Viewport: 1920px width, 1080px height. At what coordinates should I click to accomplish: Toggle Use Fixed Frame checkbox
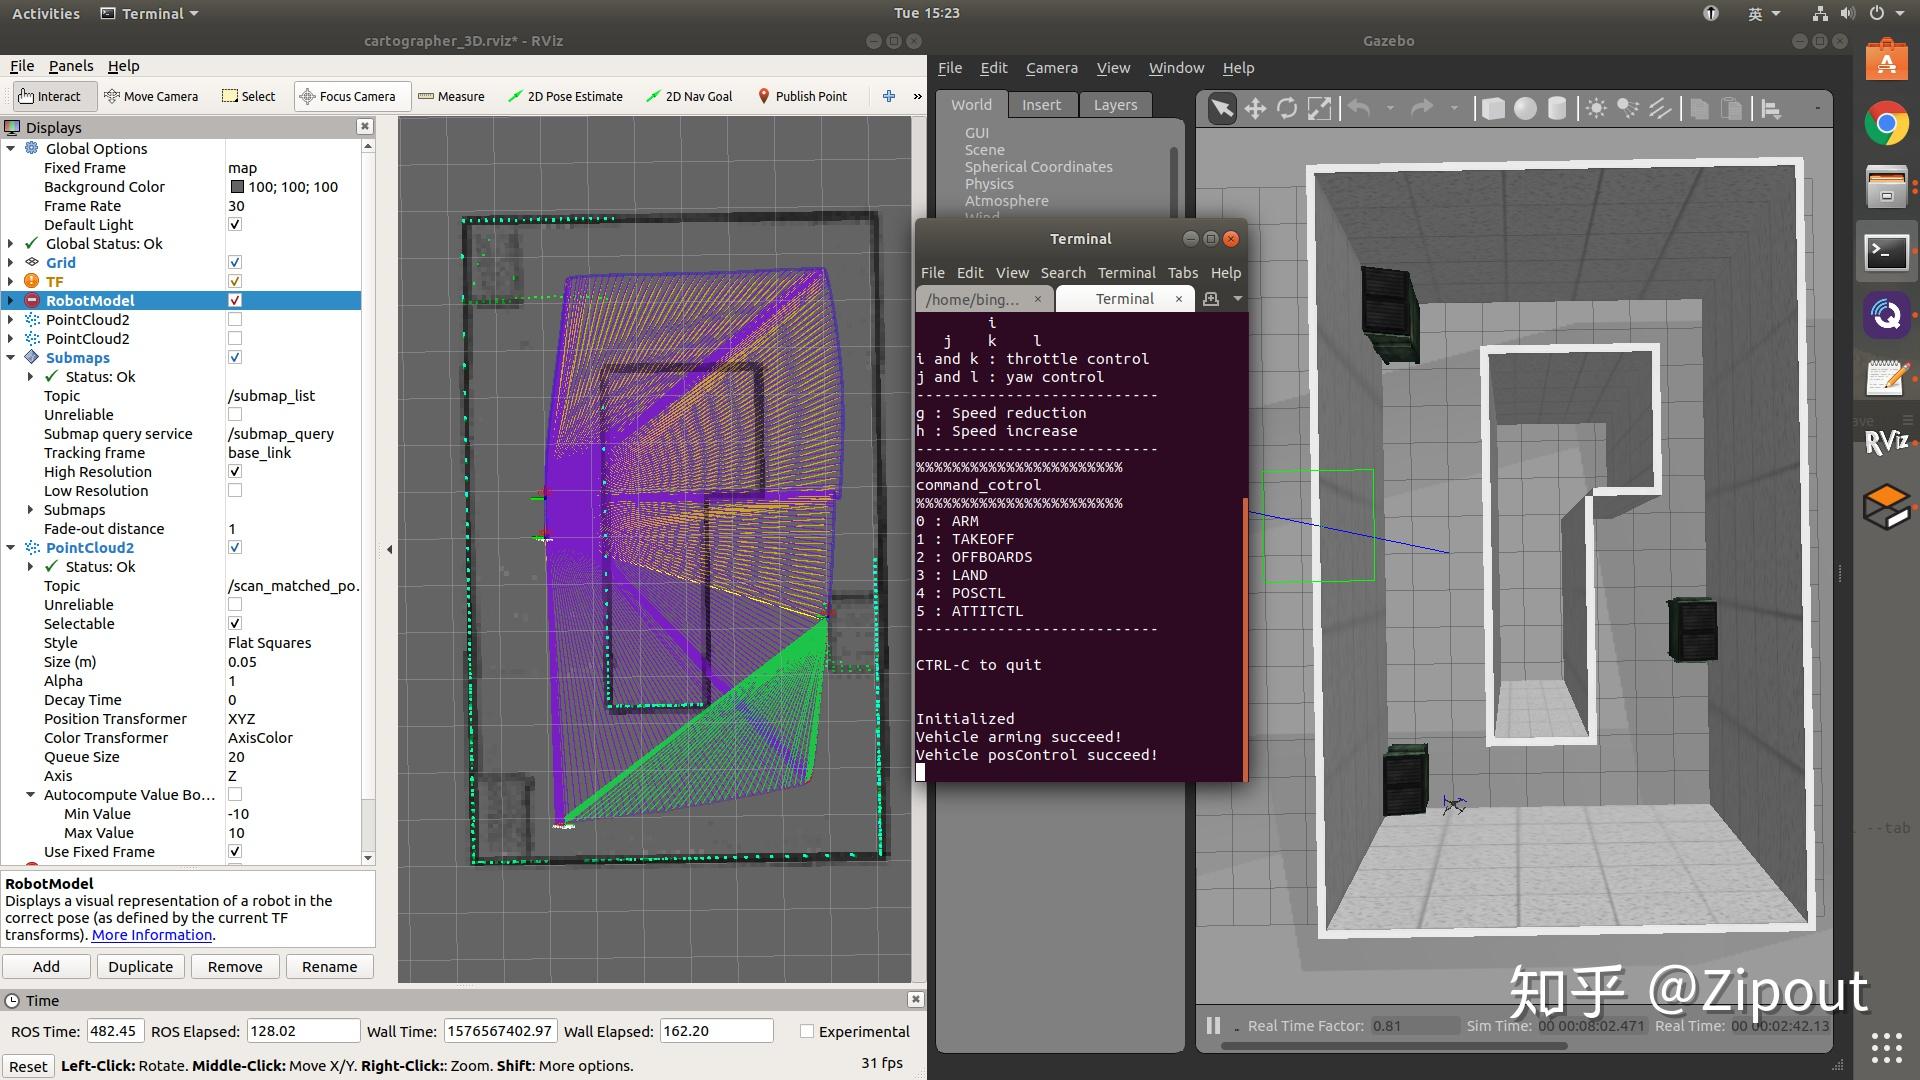tap(235, 851)
